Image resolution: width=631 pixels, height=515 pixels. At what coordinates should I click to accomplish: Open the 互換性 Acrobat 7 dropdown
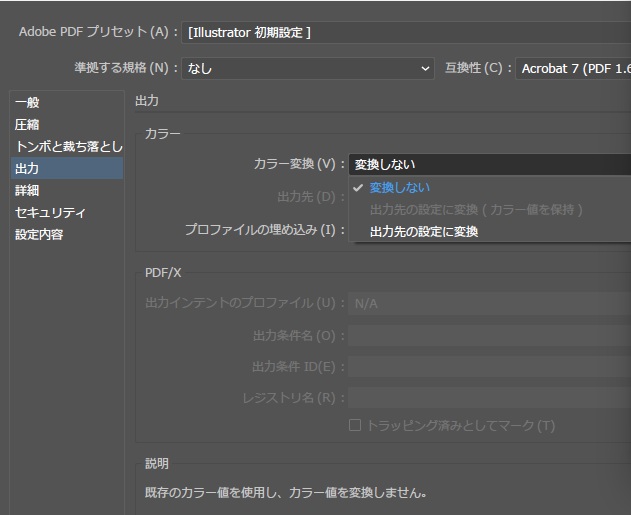[x=573, y=68]
